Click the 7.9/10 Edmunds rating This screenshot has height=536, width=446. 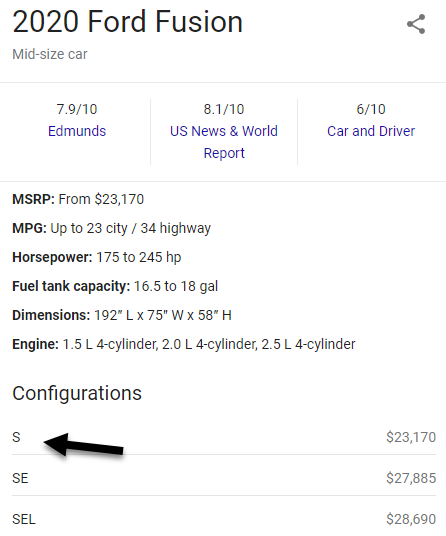[77, 109]
